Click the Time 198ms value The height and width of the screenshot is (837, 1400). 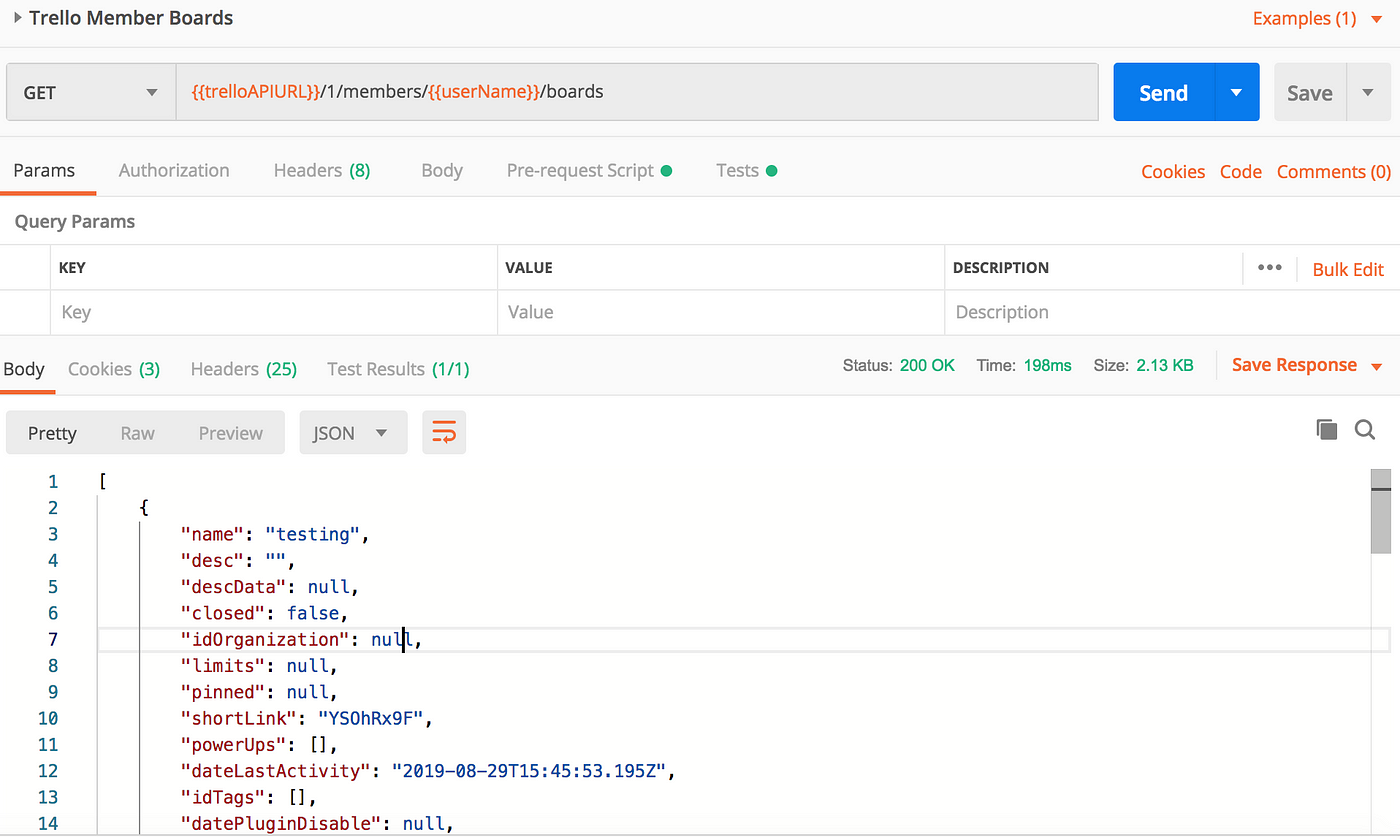point(1047,365)
